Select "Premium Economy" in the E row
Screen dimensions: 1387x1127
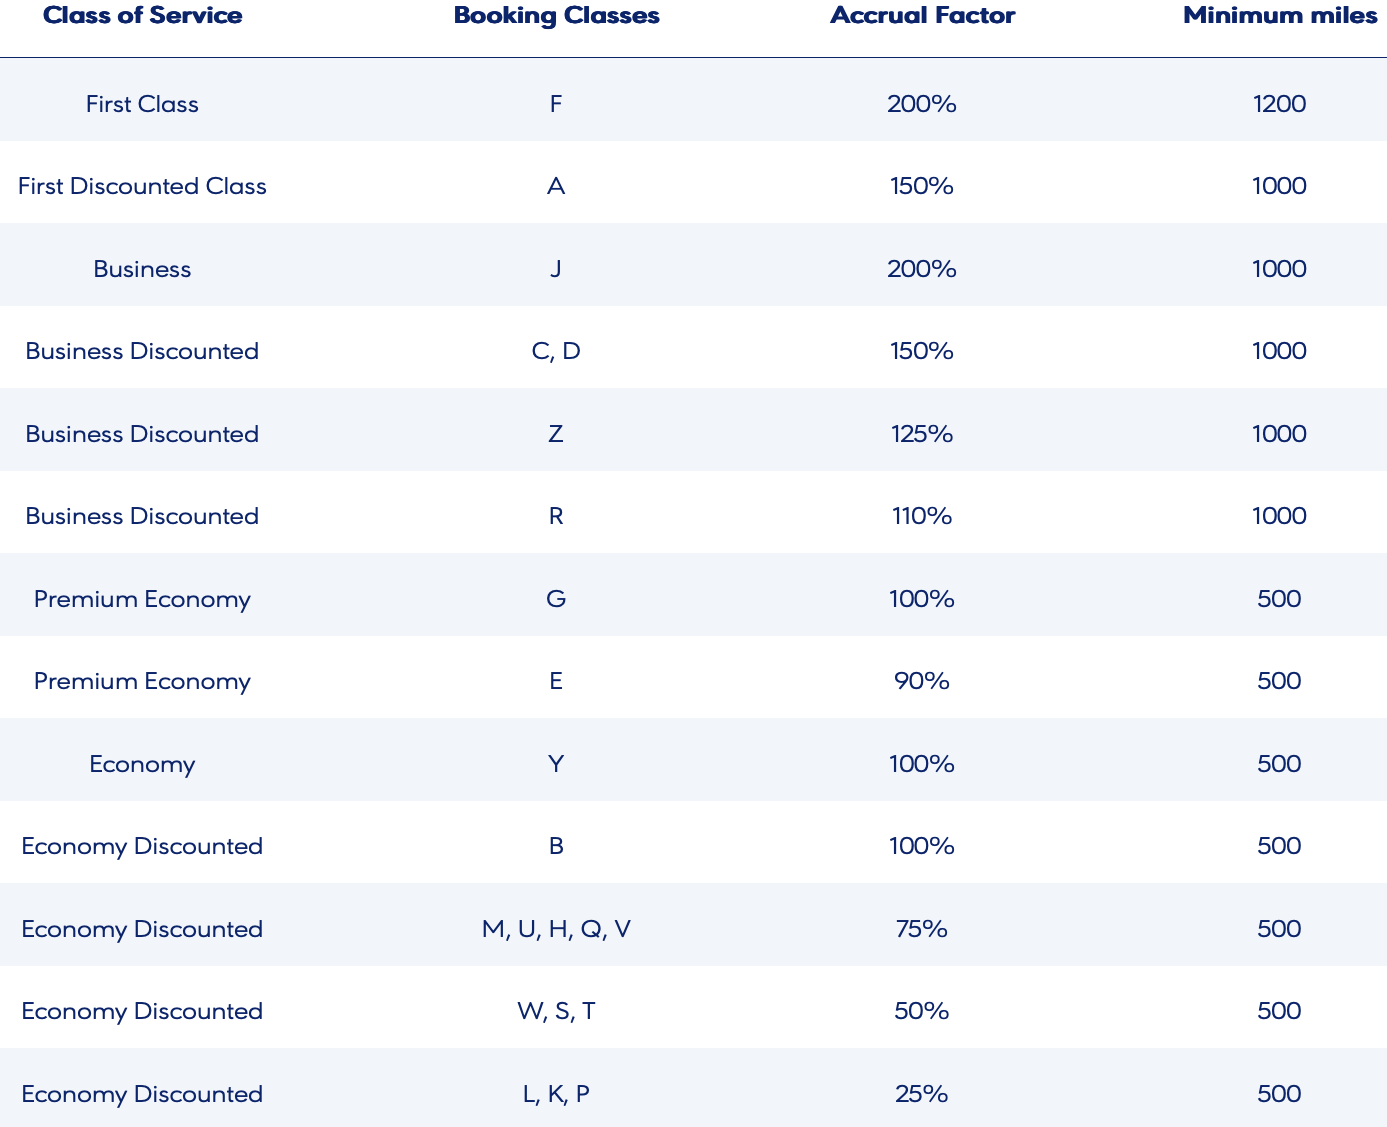click(142, 681)
